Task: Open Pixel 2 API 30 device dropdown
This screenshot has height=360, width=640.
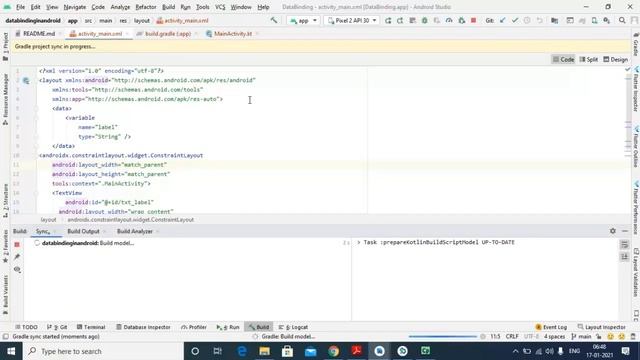Action: tap(352, 20)
